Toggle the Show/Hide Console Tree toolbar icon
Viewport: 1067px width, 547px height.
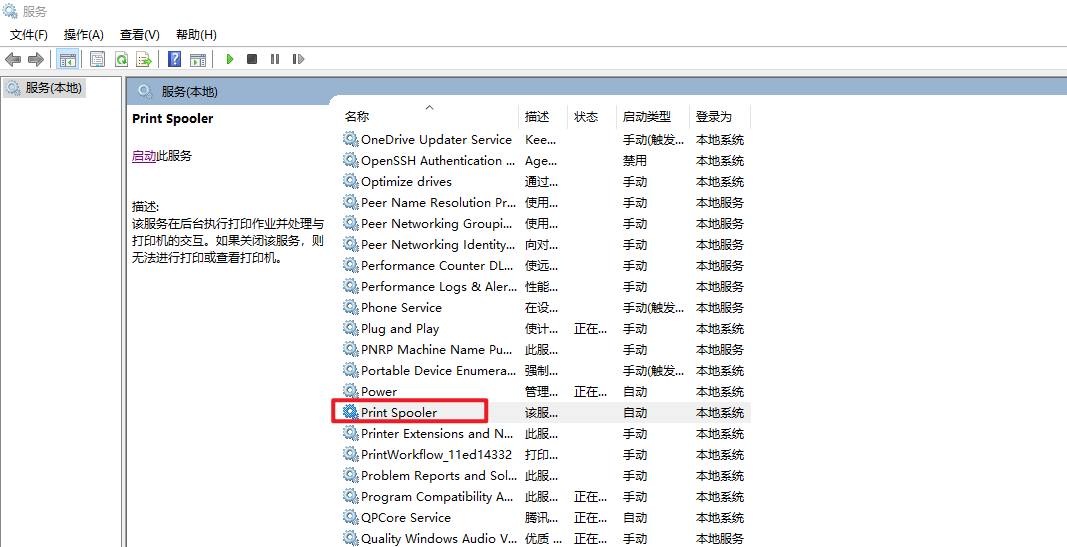click(x=67, y=59)
